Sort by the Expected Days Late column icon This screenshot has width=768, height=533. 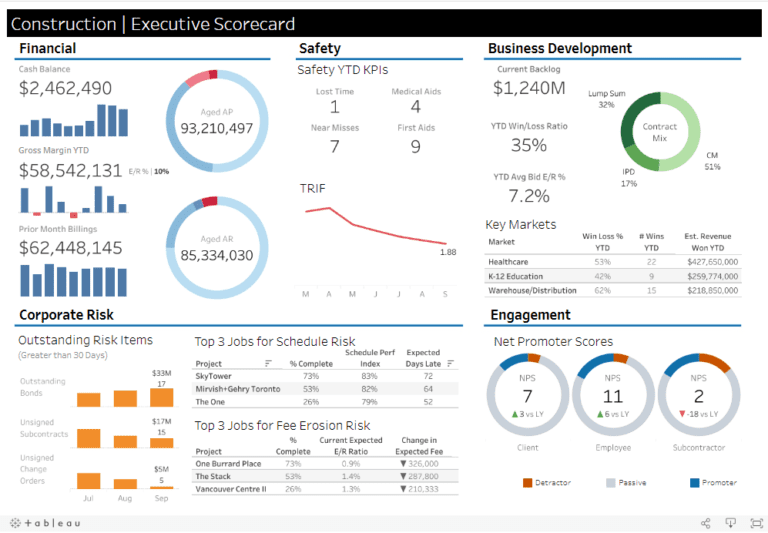coord(451,363)
